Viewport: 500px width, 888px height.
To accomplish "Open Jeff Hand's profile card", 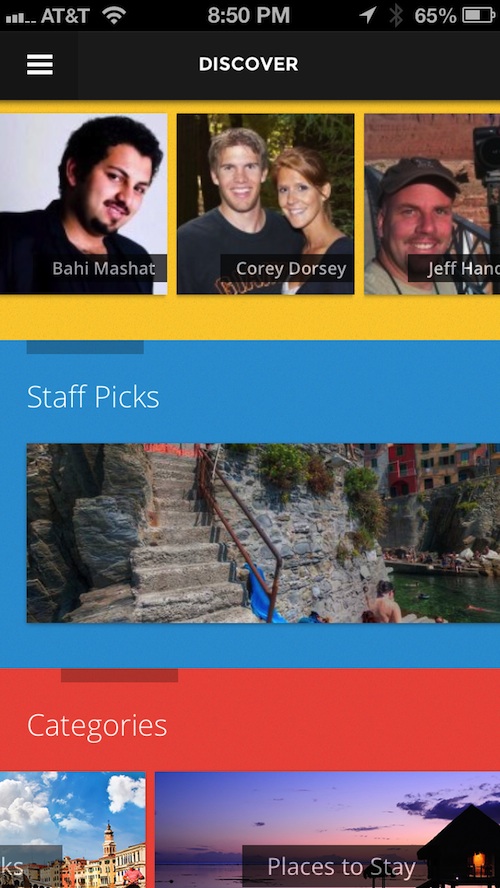I will point(432,204).
